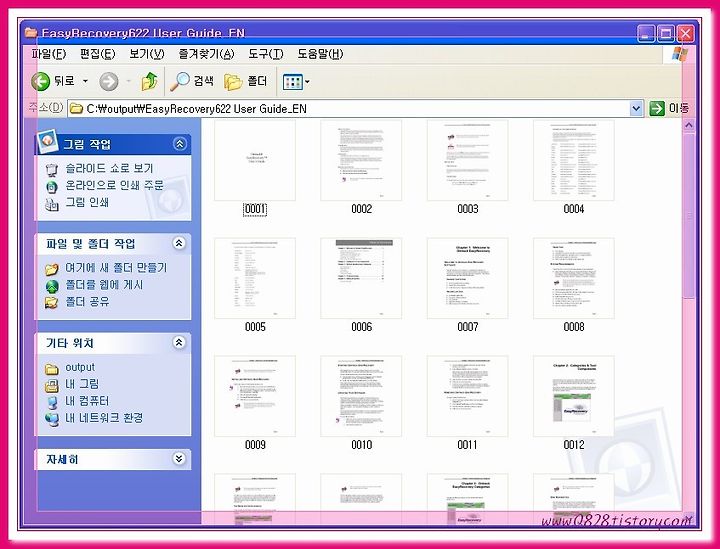The height and width of the screenshot is (549, 720).
Task: Select thumbnail 0007
Action: pyautogui.click(x=467, y=278)
